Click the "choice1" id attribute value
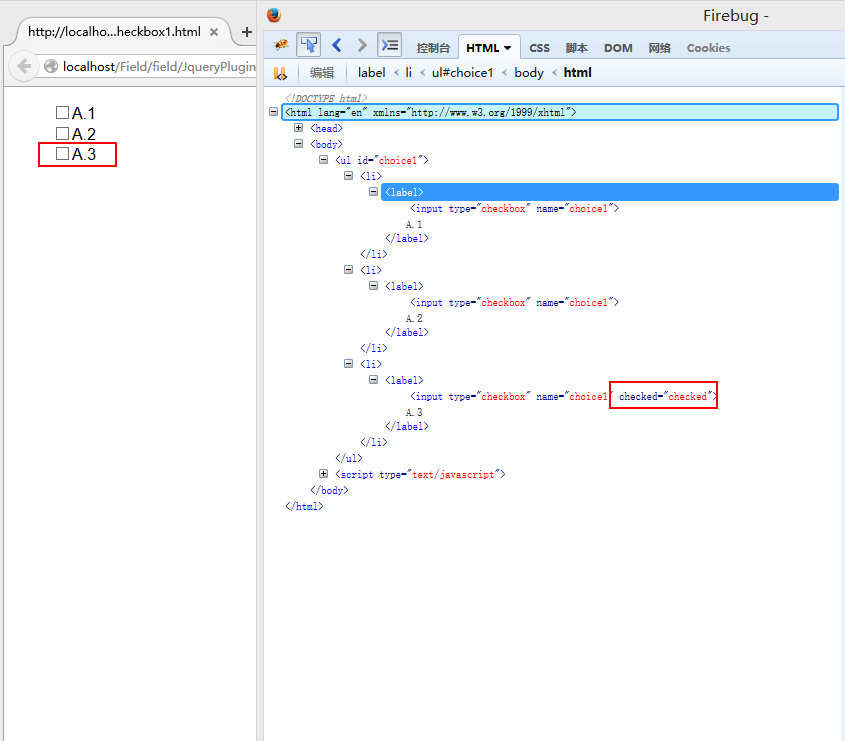The height and width of the screenshot is (741, 845). (398, 160)
